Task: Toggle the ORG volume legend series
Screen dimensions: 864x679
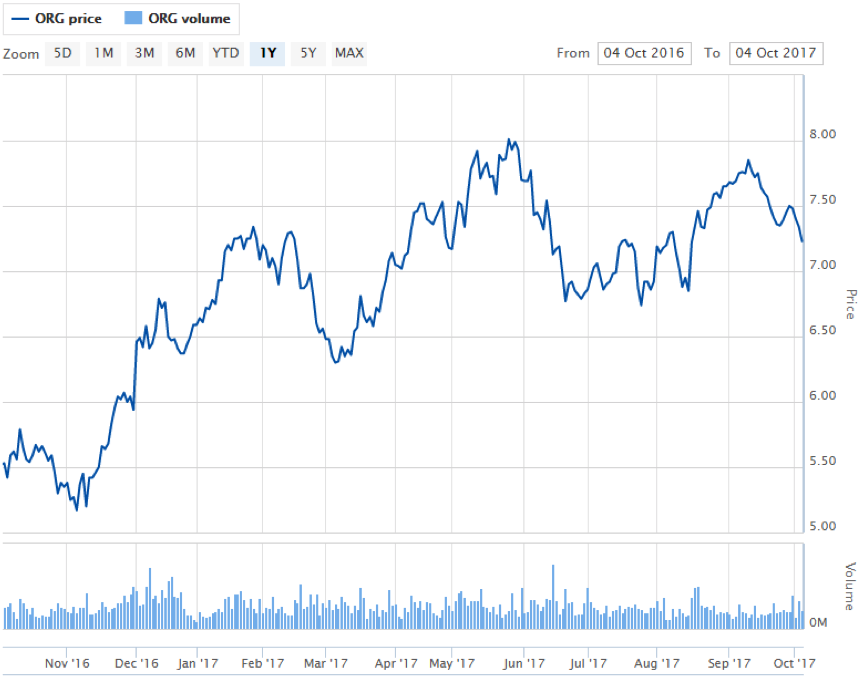Action: tap(188, 18)
